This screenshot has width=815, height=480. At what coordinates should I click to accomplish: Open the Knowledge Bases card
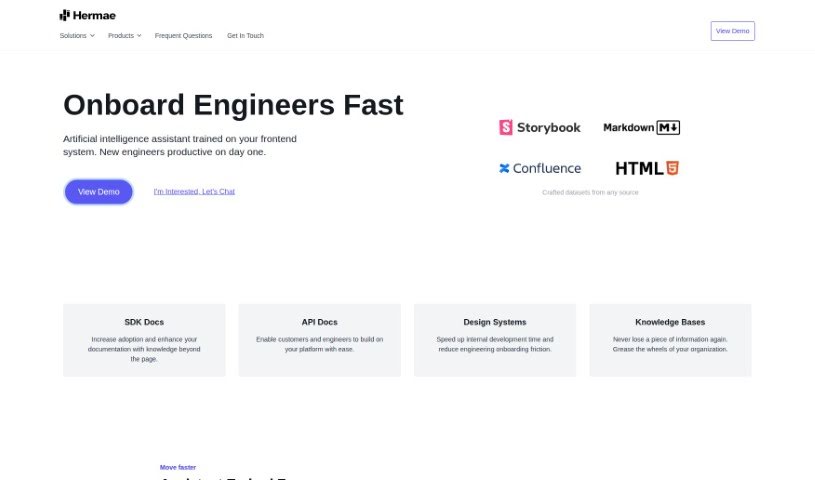(x=670, y=340)
